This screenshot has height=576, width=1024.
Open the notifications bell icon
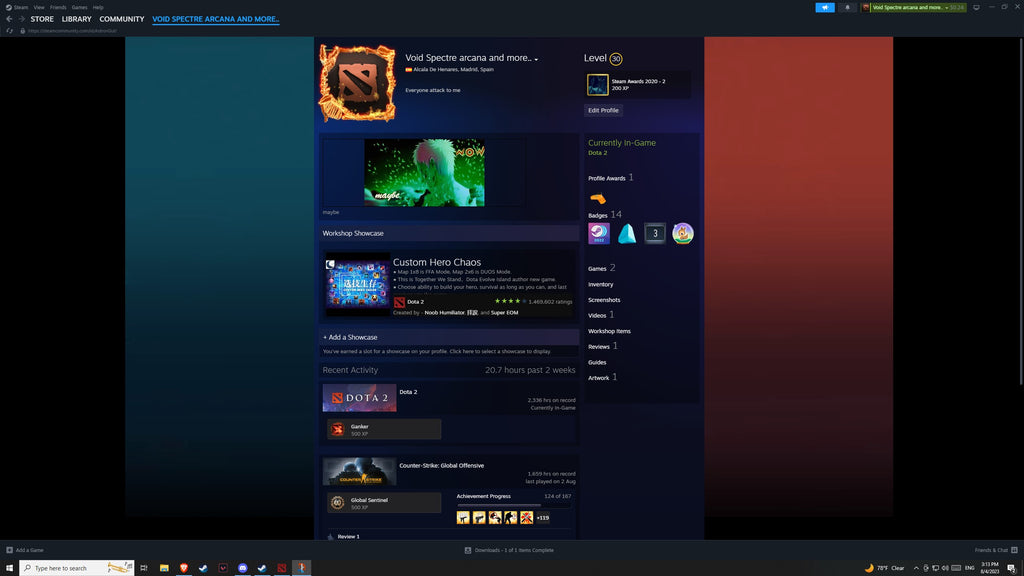point(849,7)
